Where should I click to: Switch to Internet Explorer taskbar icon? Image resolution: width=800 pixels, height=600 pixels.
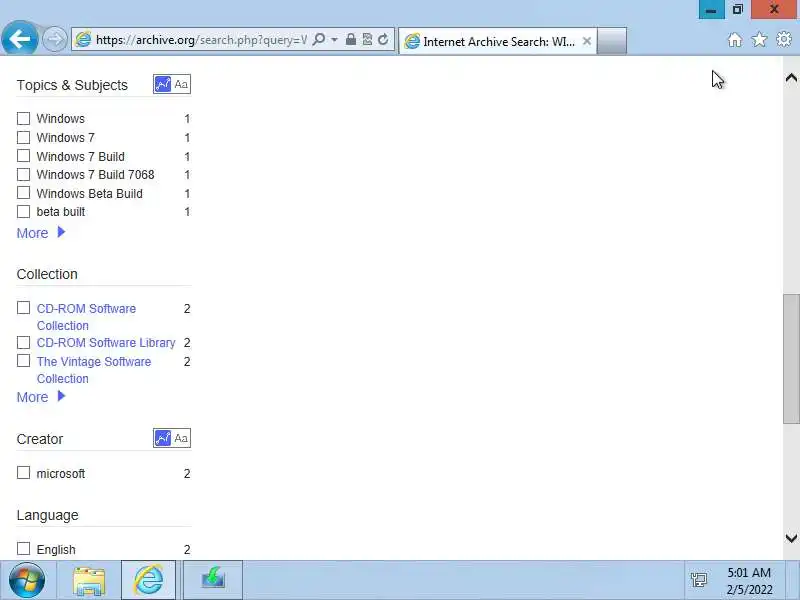[148, 580]
